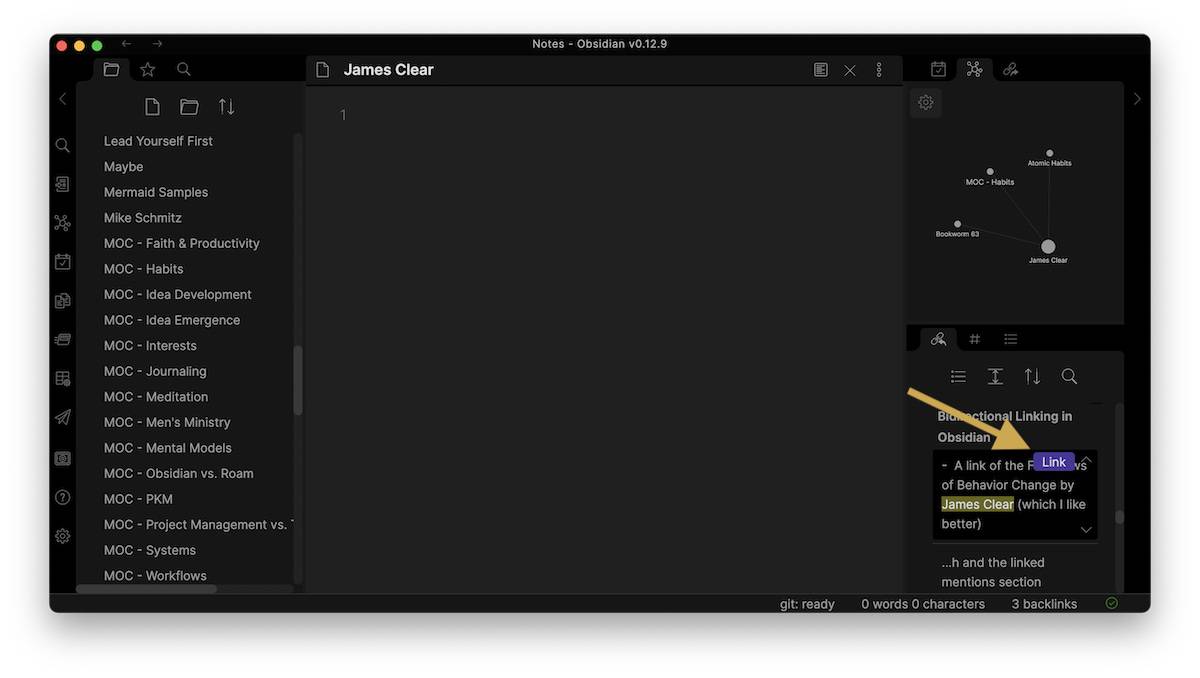Open more options menu for the note
Viewport: 1200px width, 678px height.
click(879, 70)
